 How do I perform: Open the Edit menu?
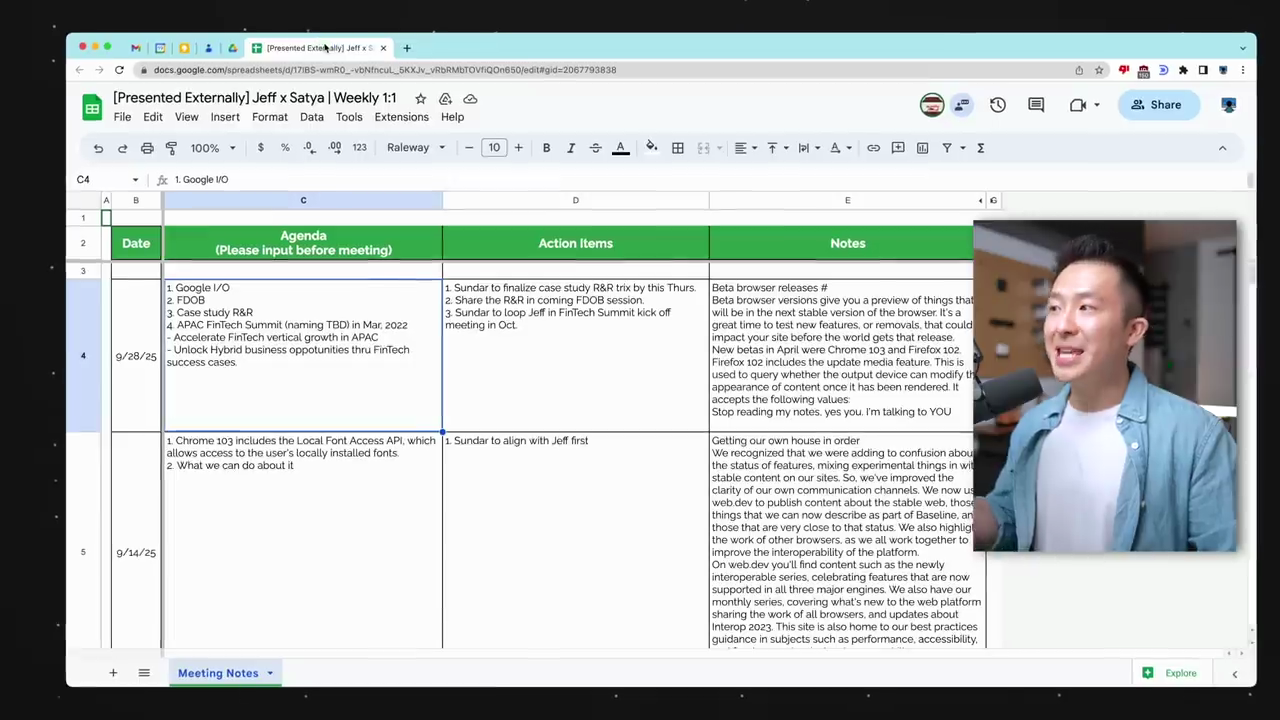153,117
